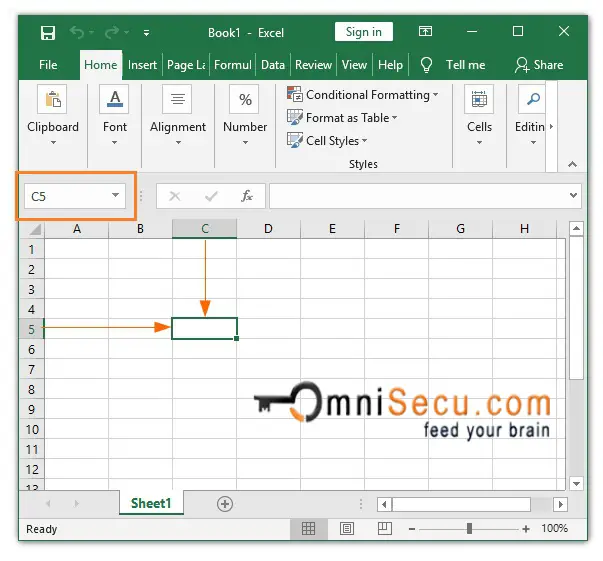Click horizontal scrollbar right arrow
The height and width of the screenshot is (561, 603).
pyautogui.click(x=560, y=504)
